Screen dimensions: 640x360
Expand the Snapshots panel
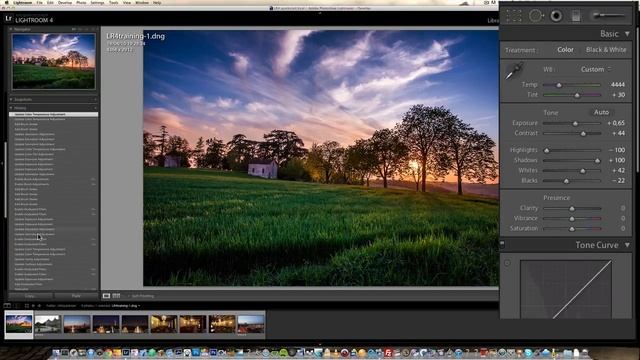(11, 99)
